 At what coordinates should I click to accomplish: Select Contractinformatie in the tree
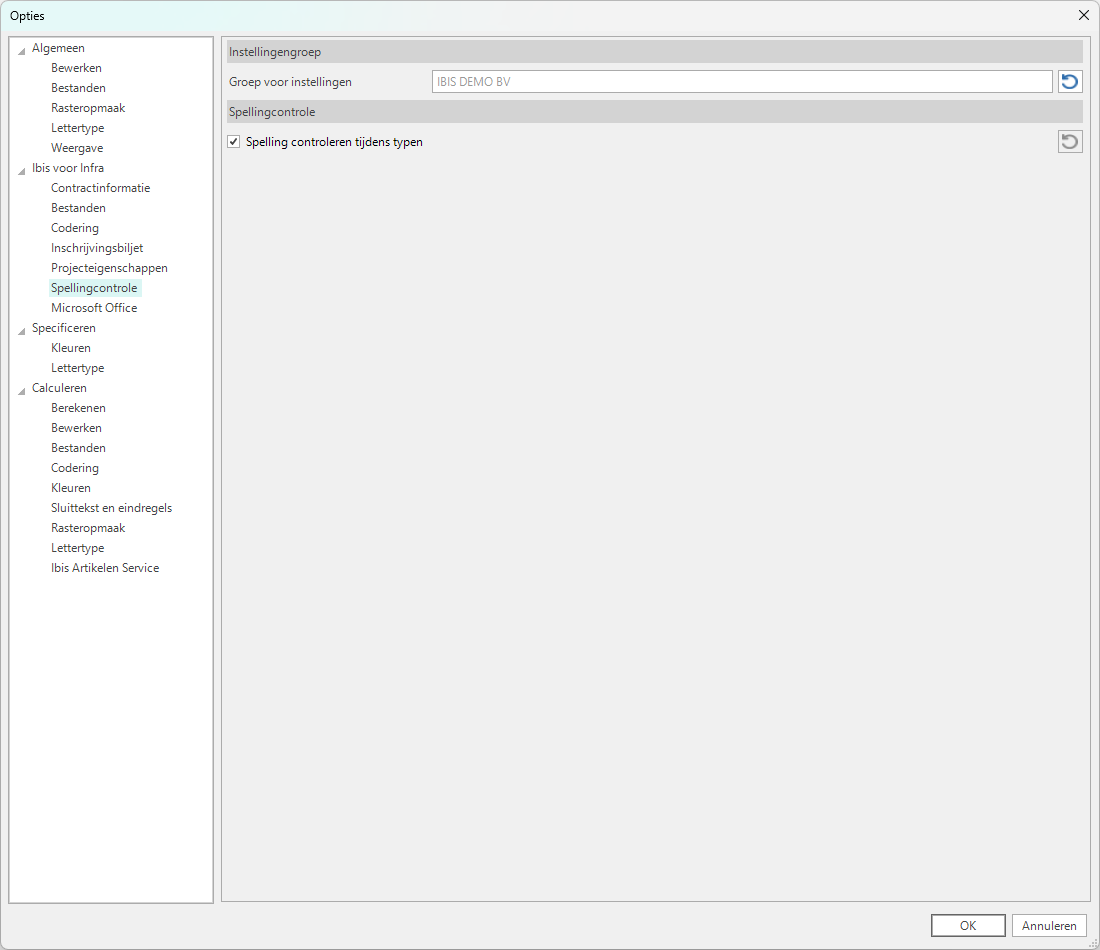(100, 188)
